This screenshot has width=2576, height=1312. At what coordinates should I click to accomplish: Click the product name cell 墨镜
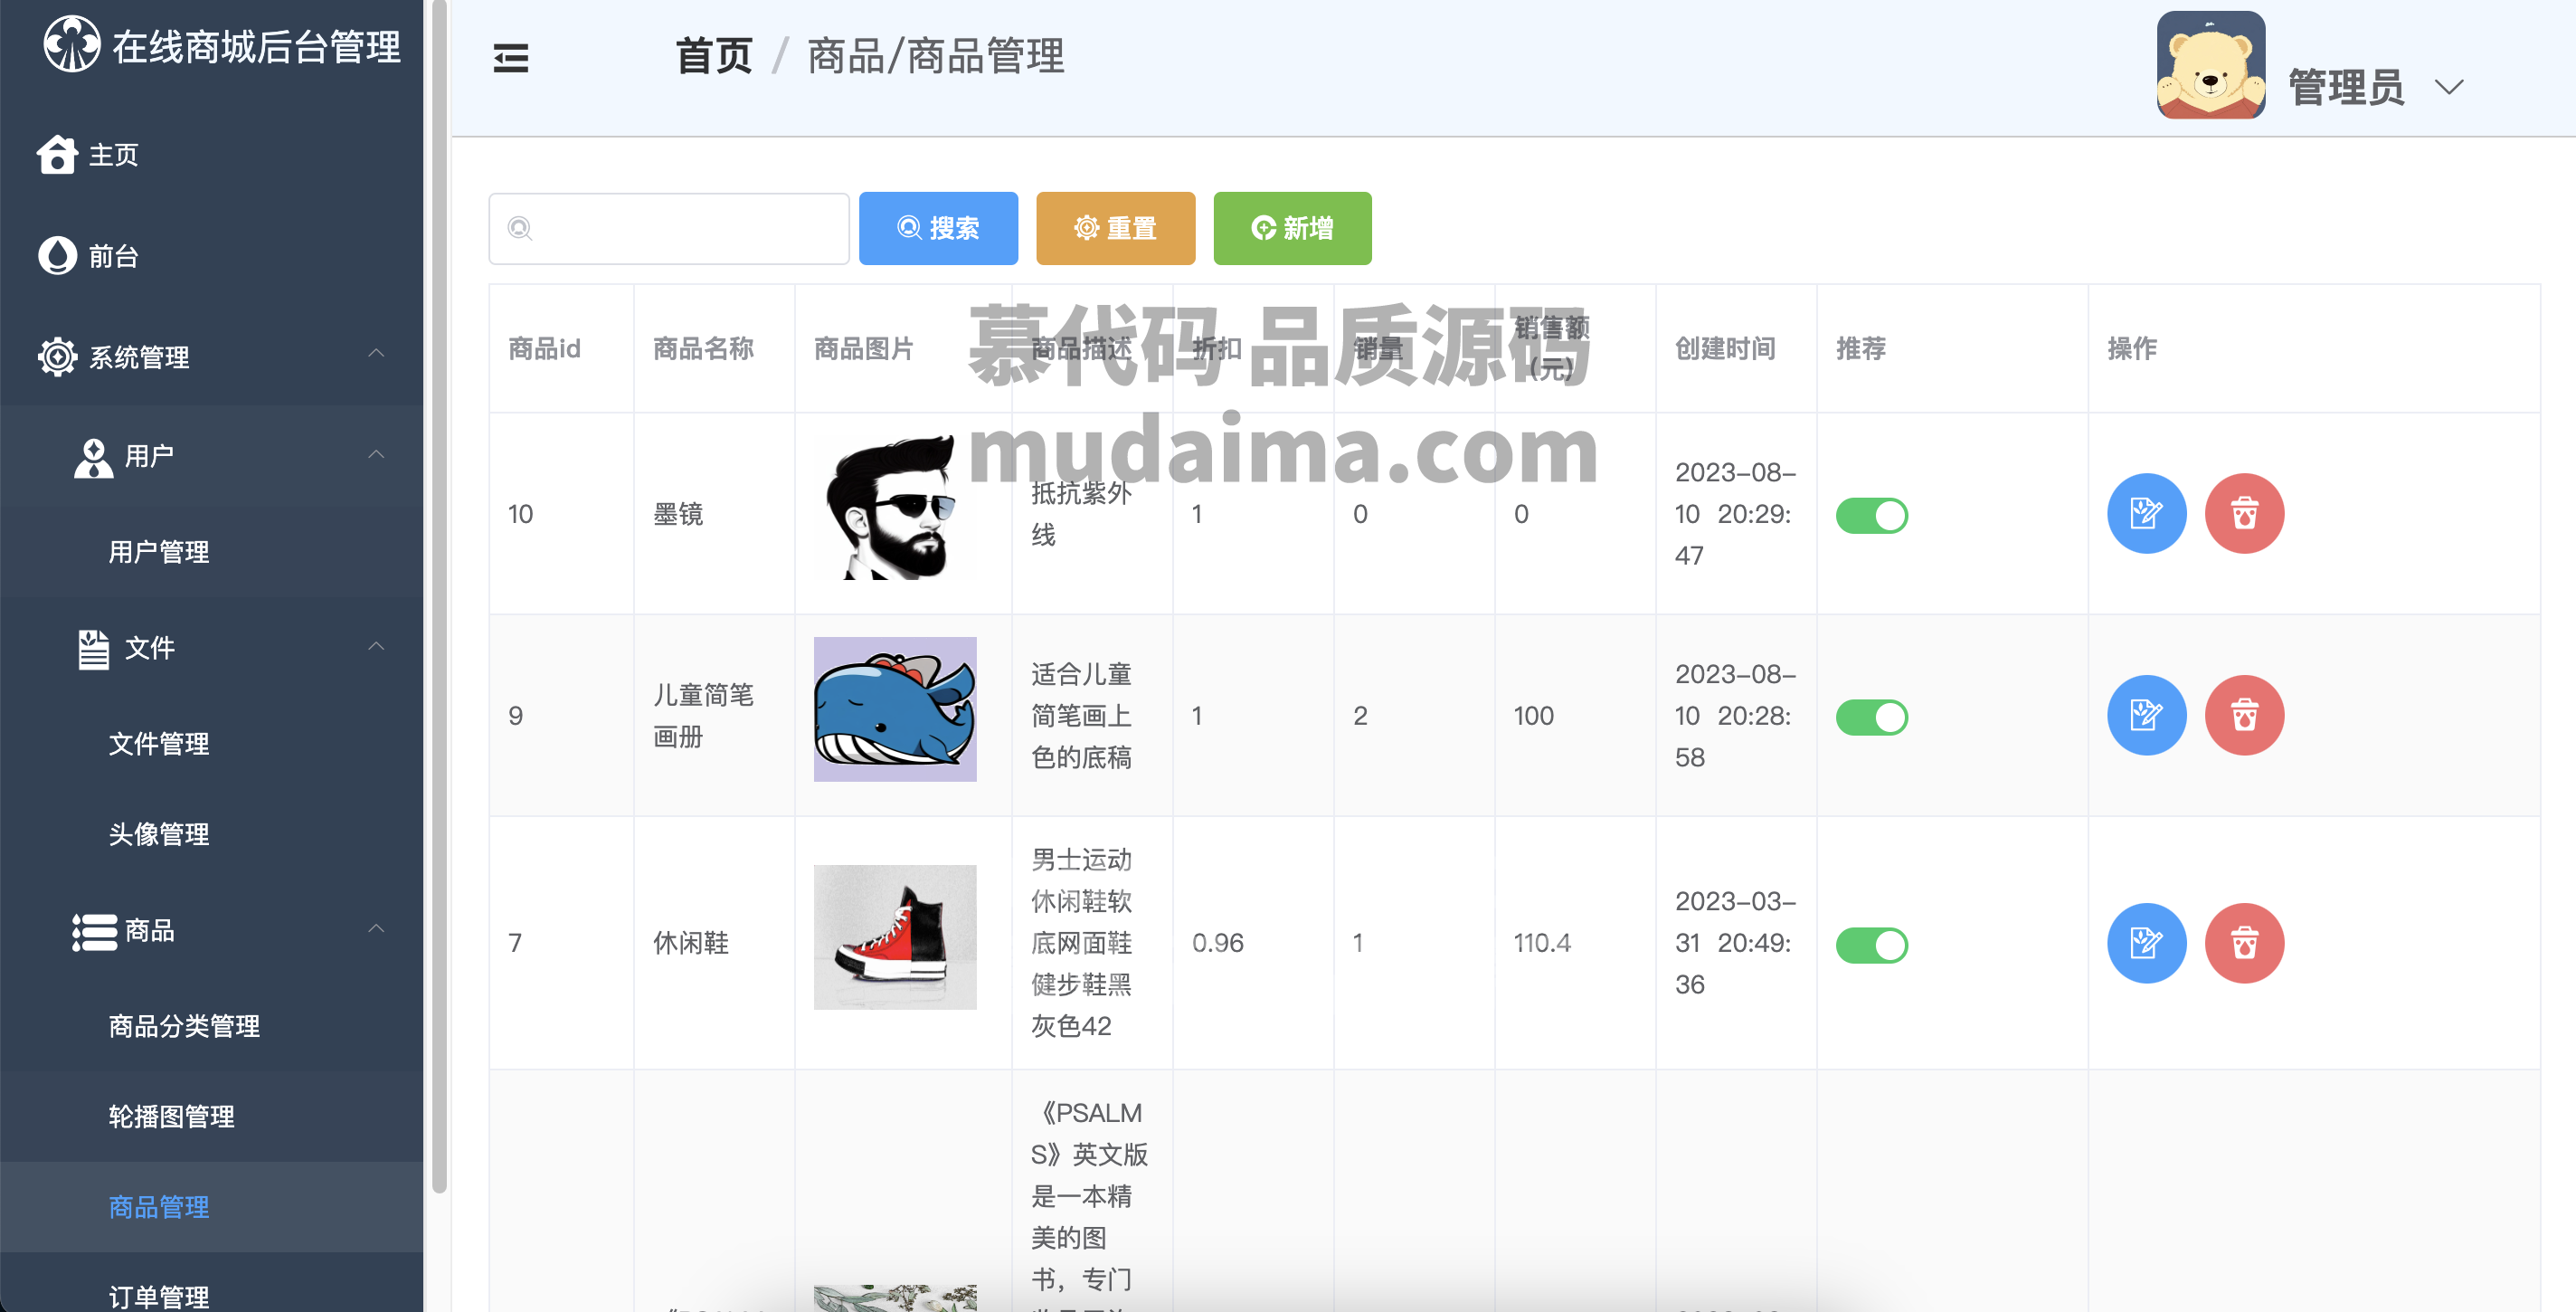click(678, 514)
